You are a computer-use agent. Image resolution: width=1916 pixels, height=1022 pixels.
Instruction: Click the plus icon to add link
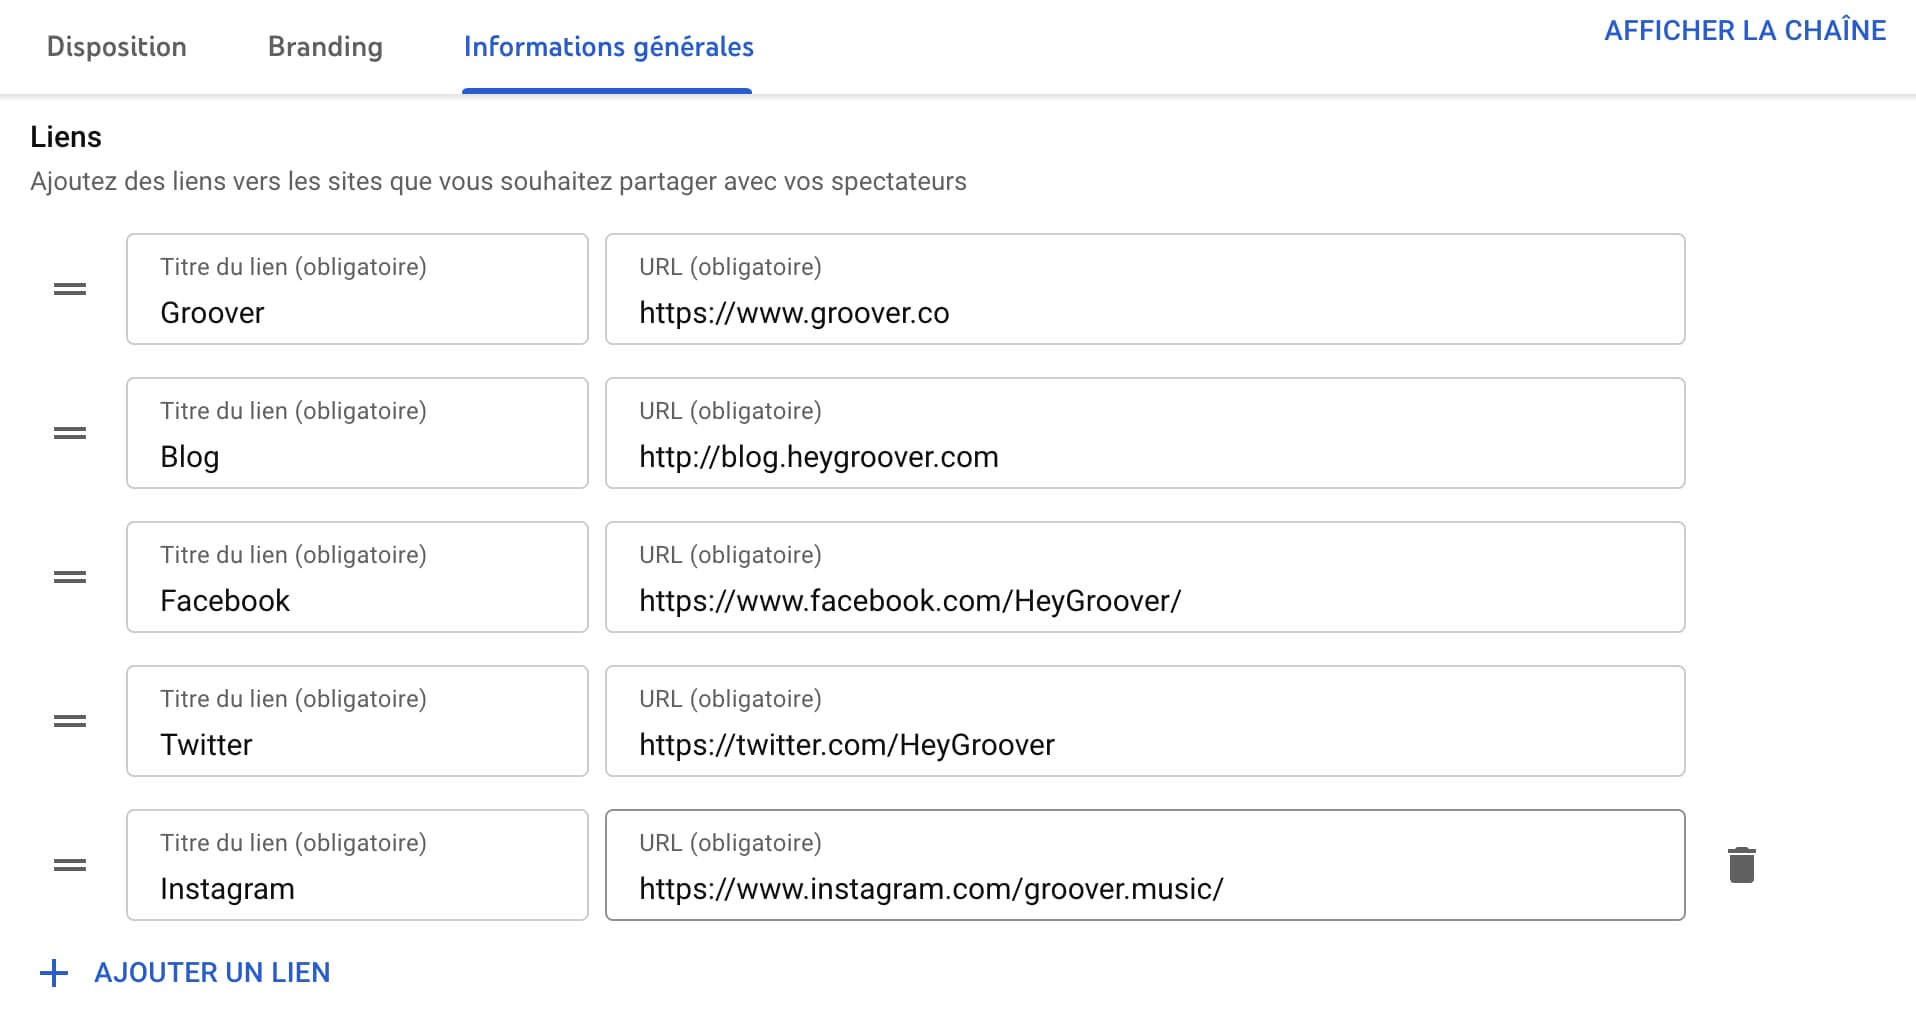54,973
